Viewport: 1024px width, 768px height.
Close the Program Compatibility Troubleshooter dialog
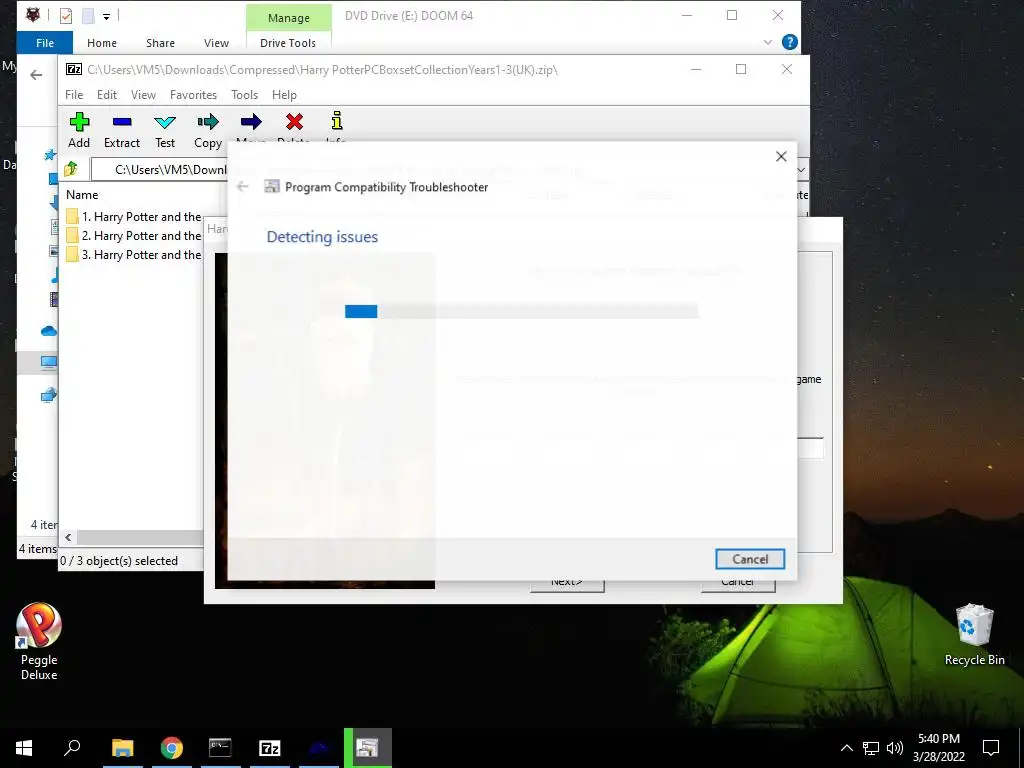tap(781, 156)
